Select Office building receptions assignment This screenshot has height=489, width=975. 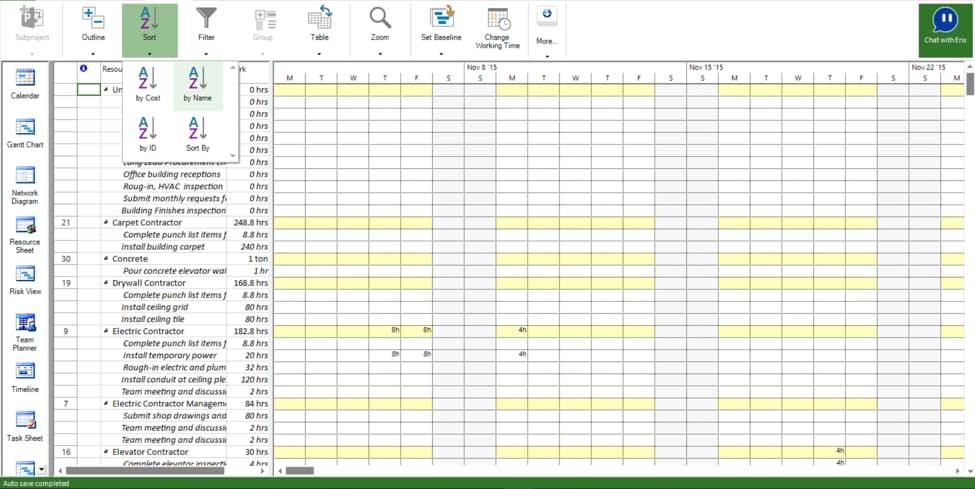[171, 175]
